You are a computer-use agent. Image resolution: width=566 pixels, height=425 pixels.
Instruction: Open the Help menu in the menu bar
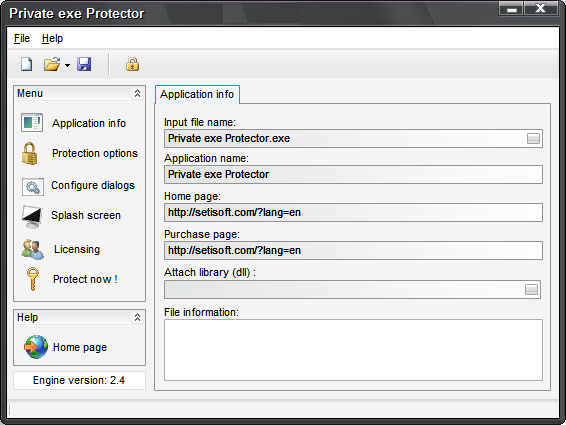click(x=52, y=38)
